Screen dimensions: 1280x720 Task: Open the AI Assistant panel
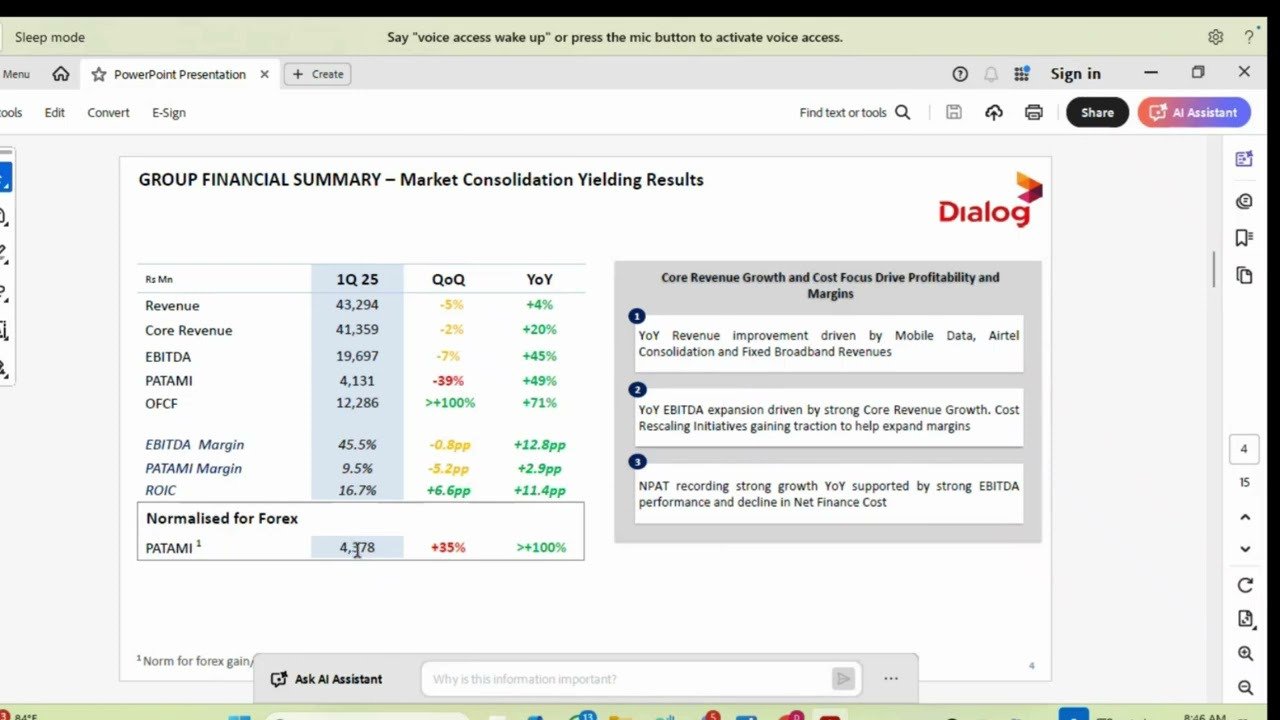[1193, 112]
